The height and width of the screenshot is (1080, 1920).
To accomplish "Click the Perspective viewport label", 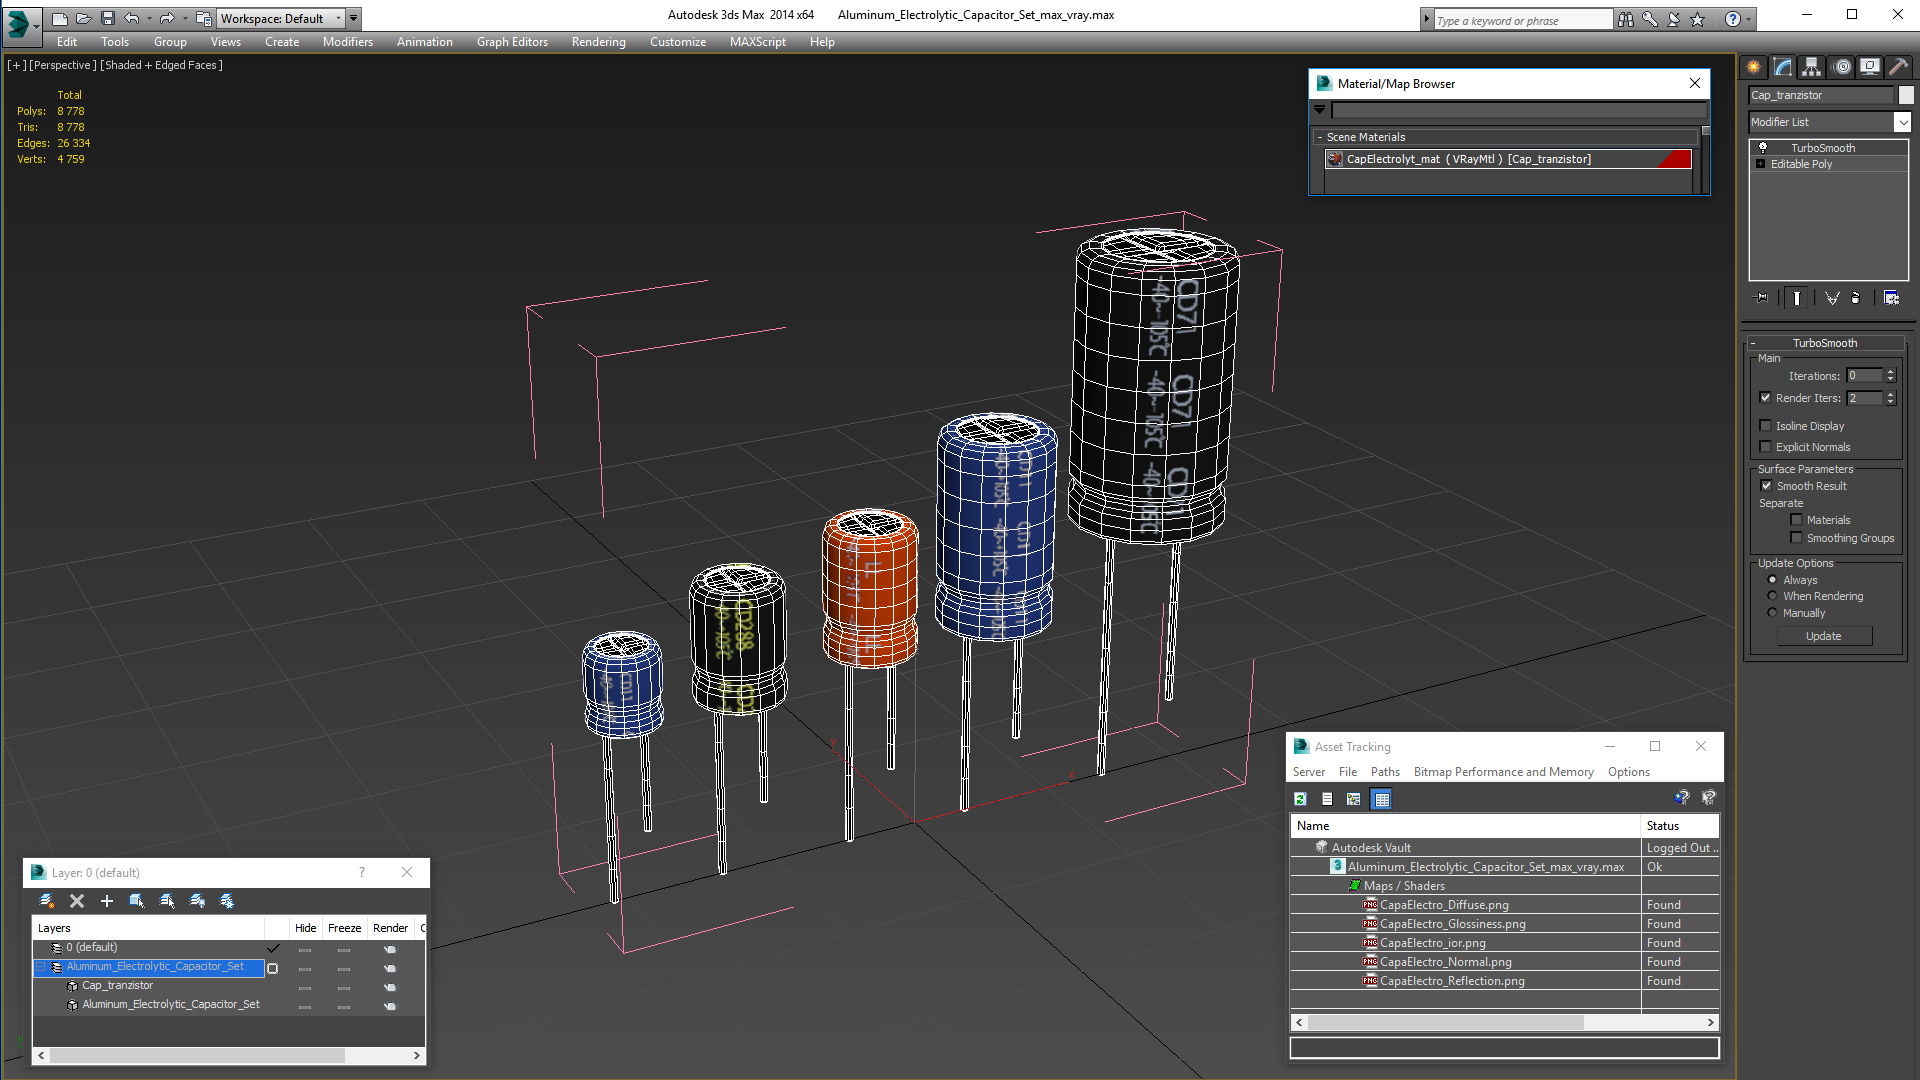I will point(63,65).
